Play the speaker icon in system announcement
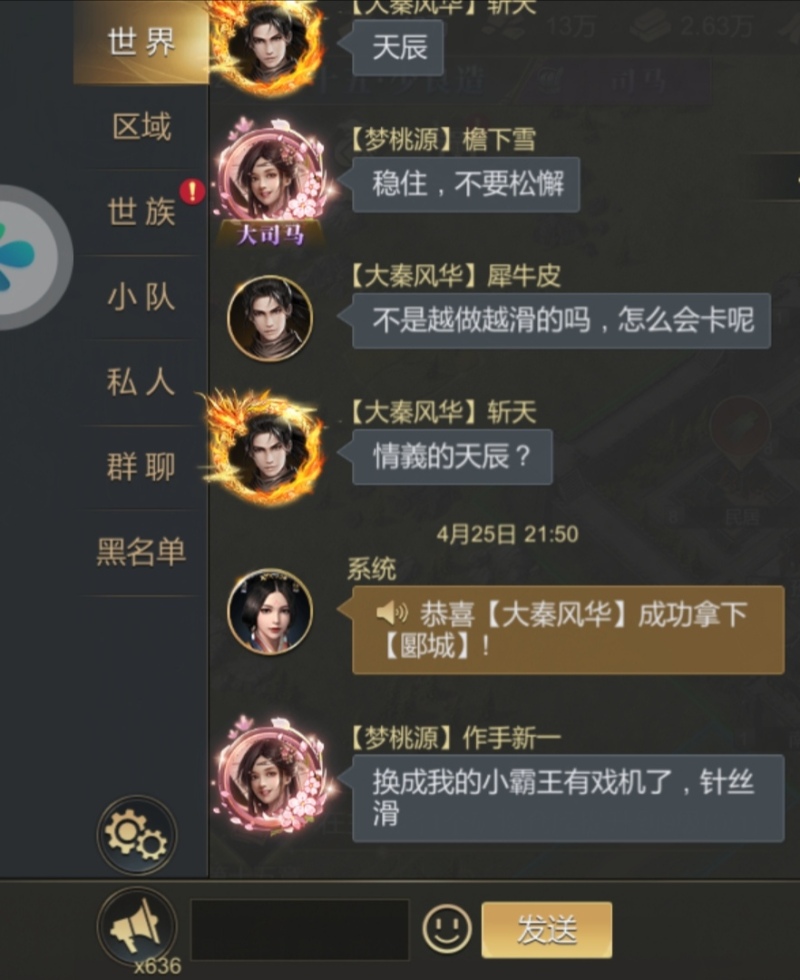800x980 pixels. coord(392,614)
